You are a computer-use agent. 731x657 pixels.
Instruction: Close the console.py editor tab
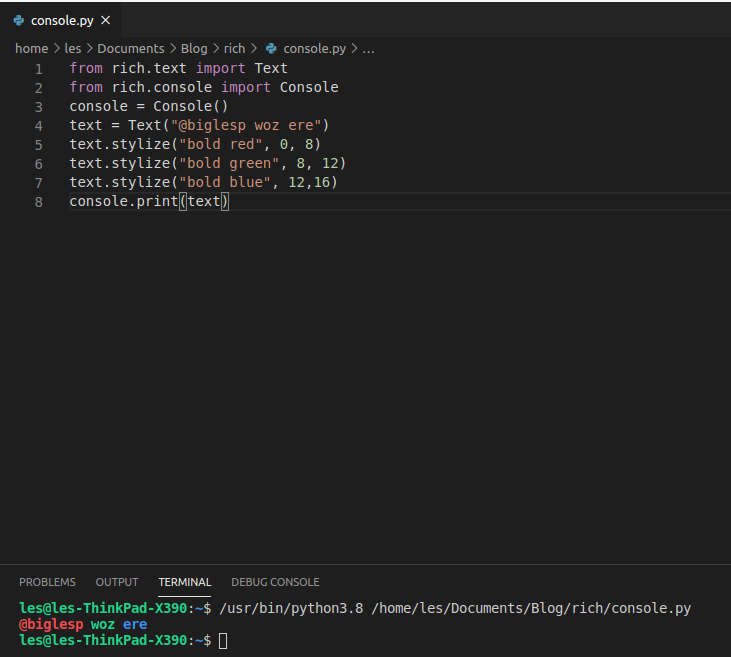click(x=106, y=21)
